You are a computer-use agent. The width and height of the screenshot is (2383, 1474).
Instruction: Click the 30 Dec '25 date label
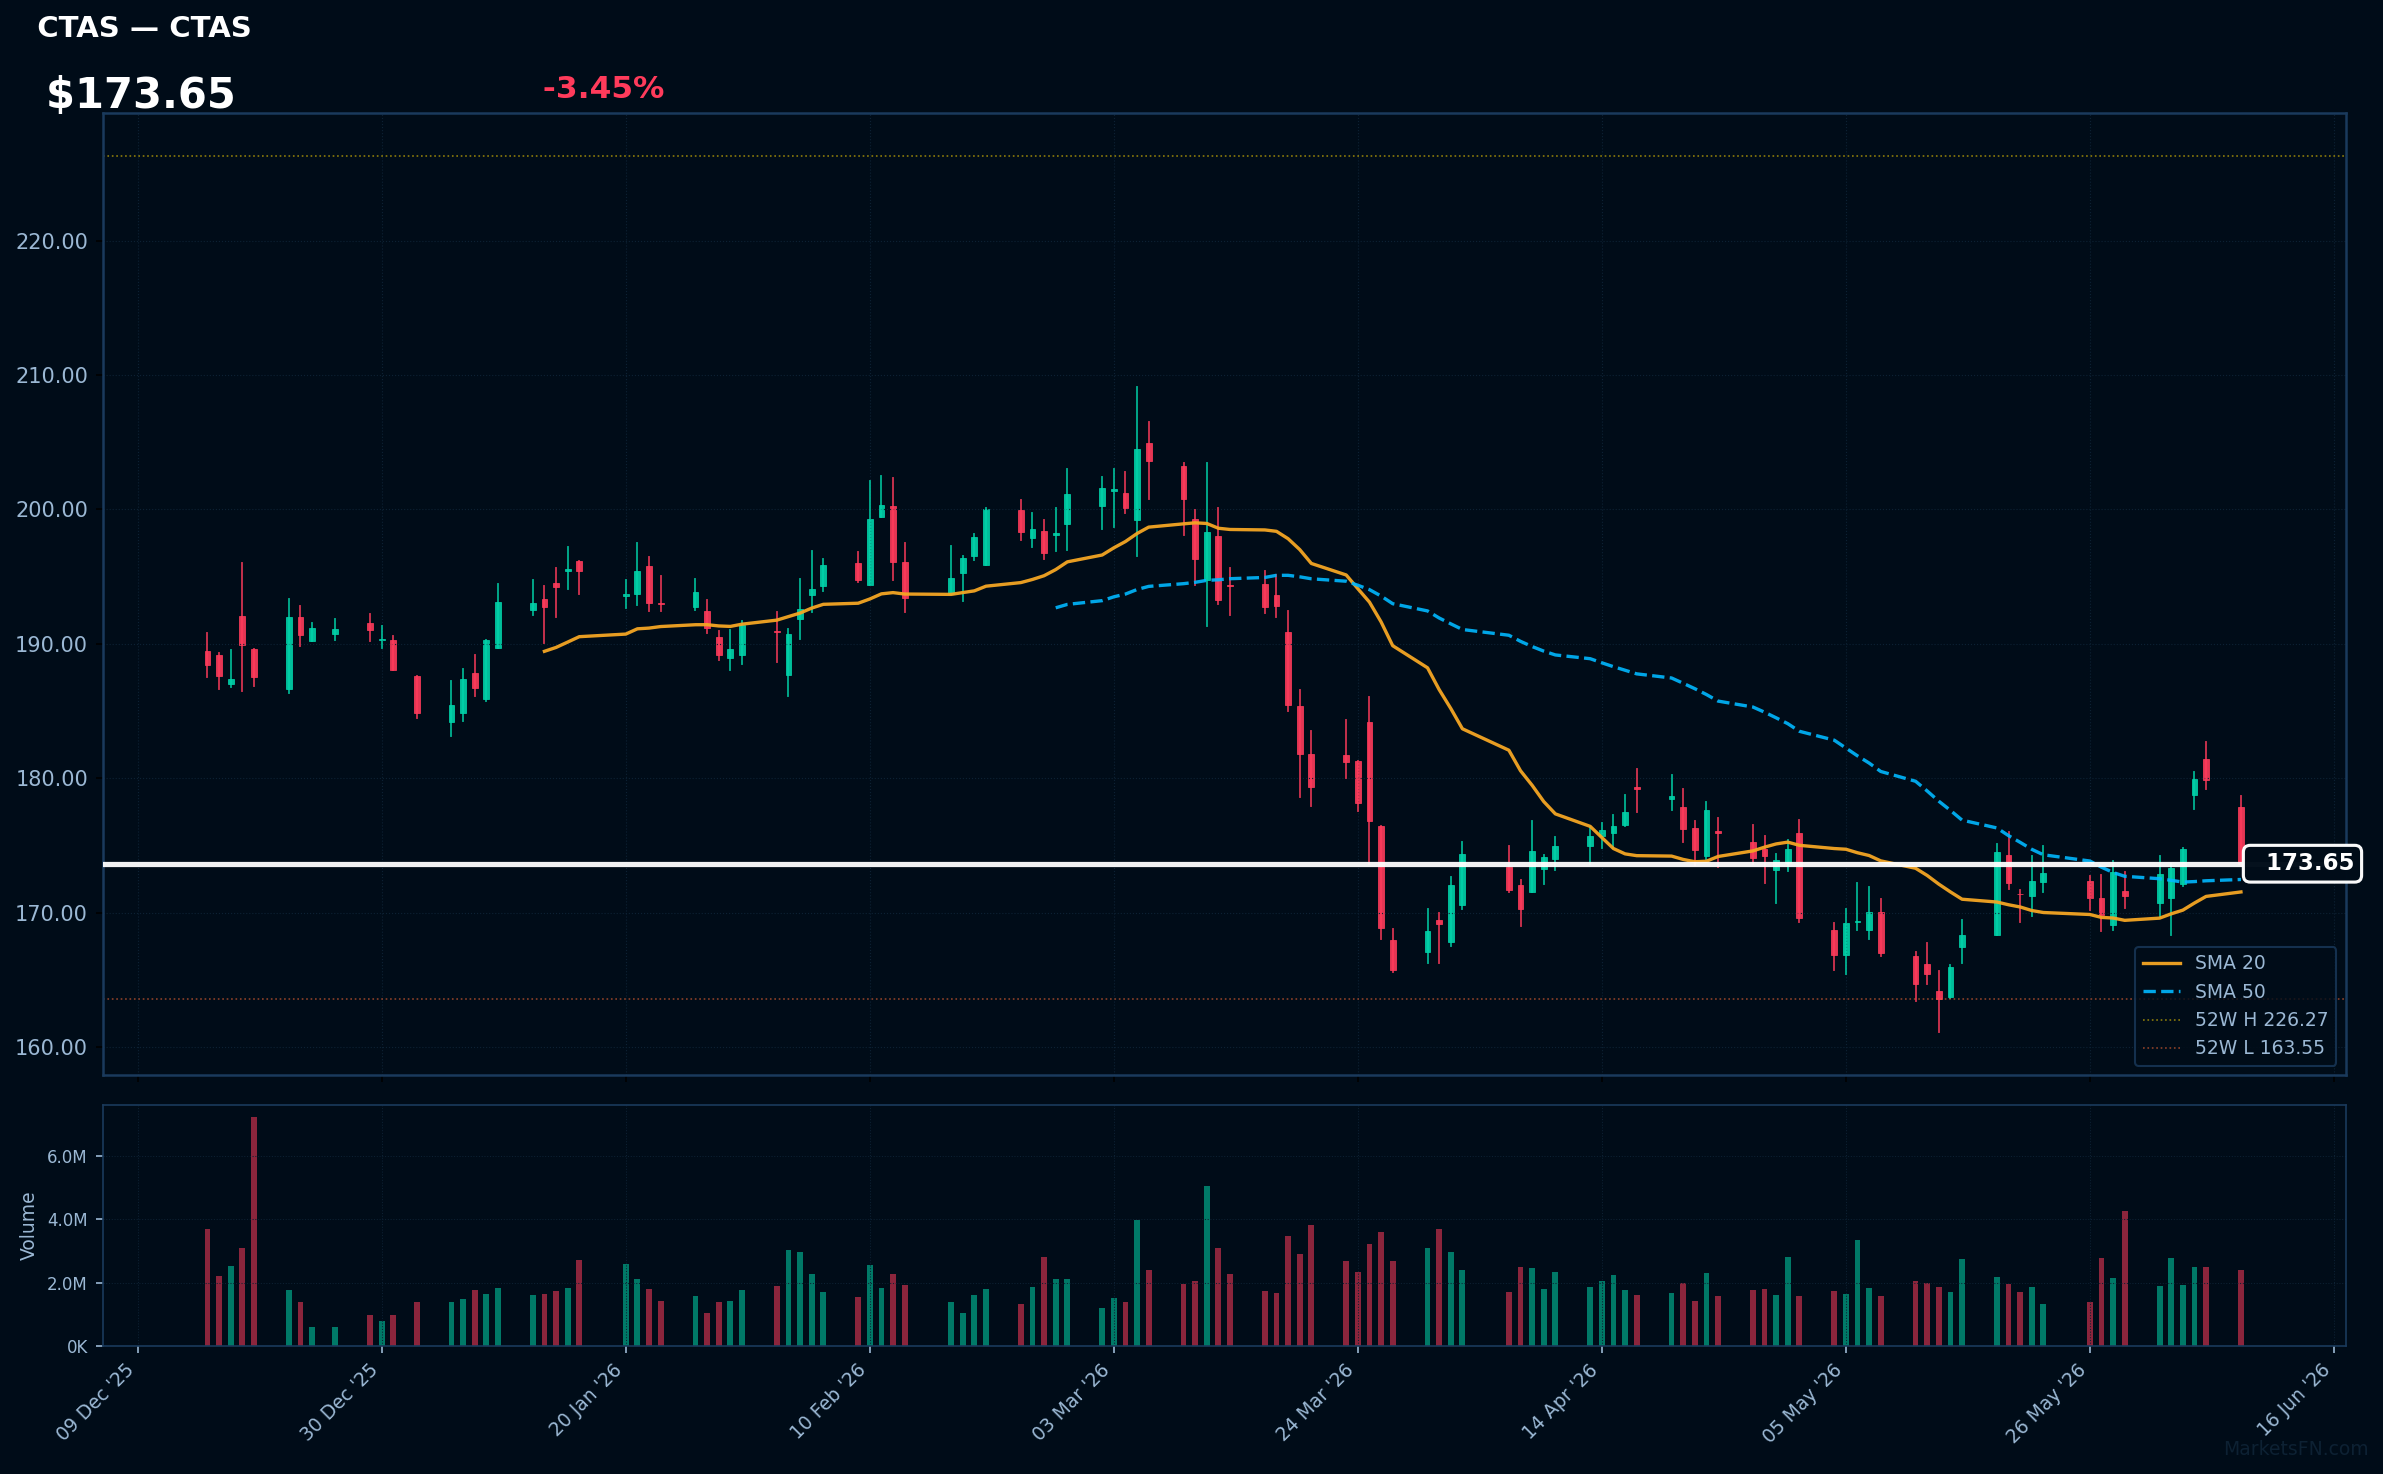pos(339,1401)
